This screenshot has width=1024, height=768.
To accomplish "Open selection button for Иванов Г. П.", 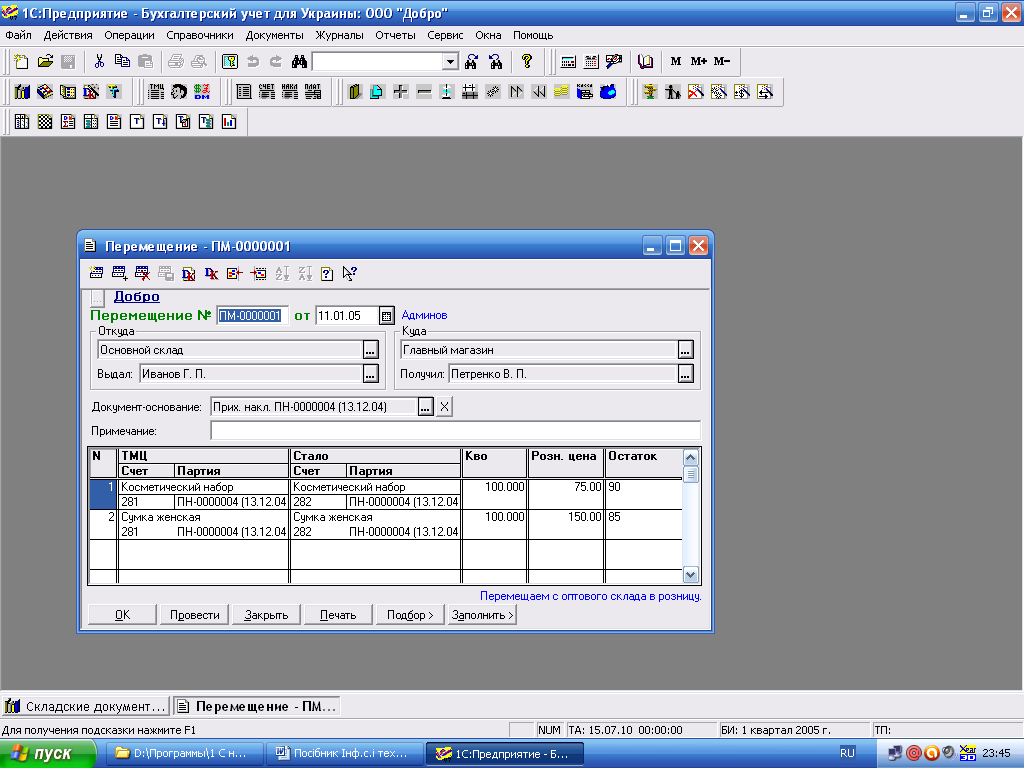I will [x=370, y=374].
